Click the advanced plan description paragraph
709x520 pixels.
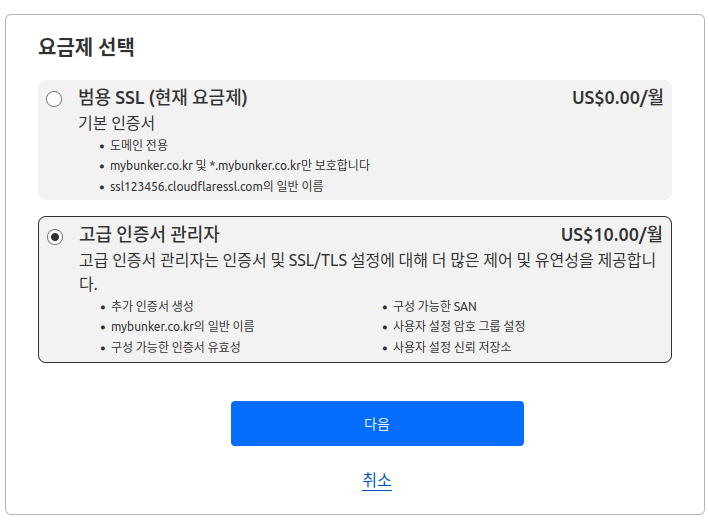[367, 261]
